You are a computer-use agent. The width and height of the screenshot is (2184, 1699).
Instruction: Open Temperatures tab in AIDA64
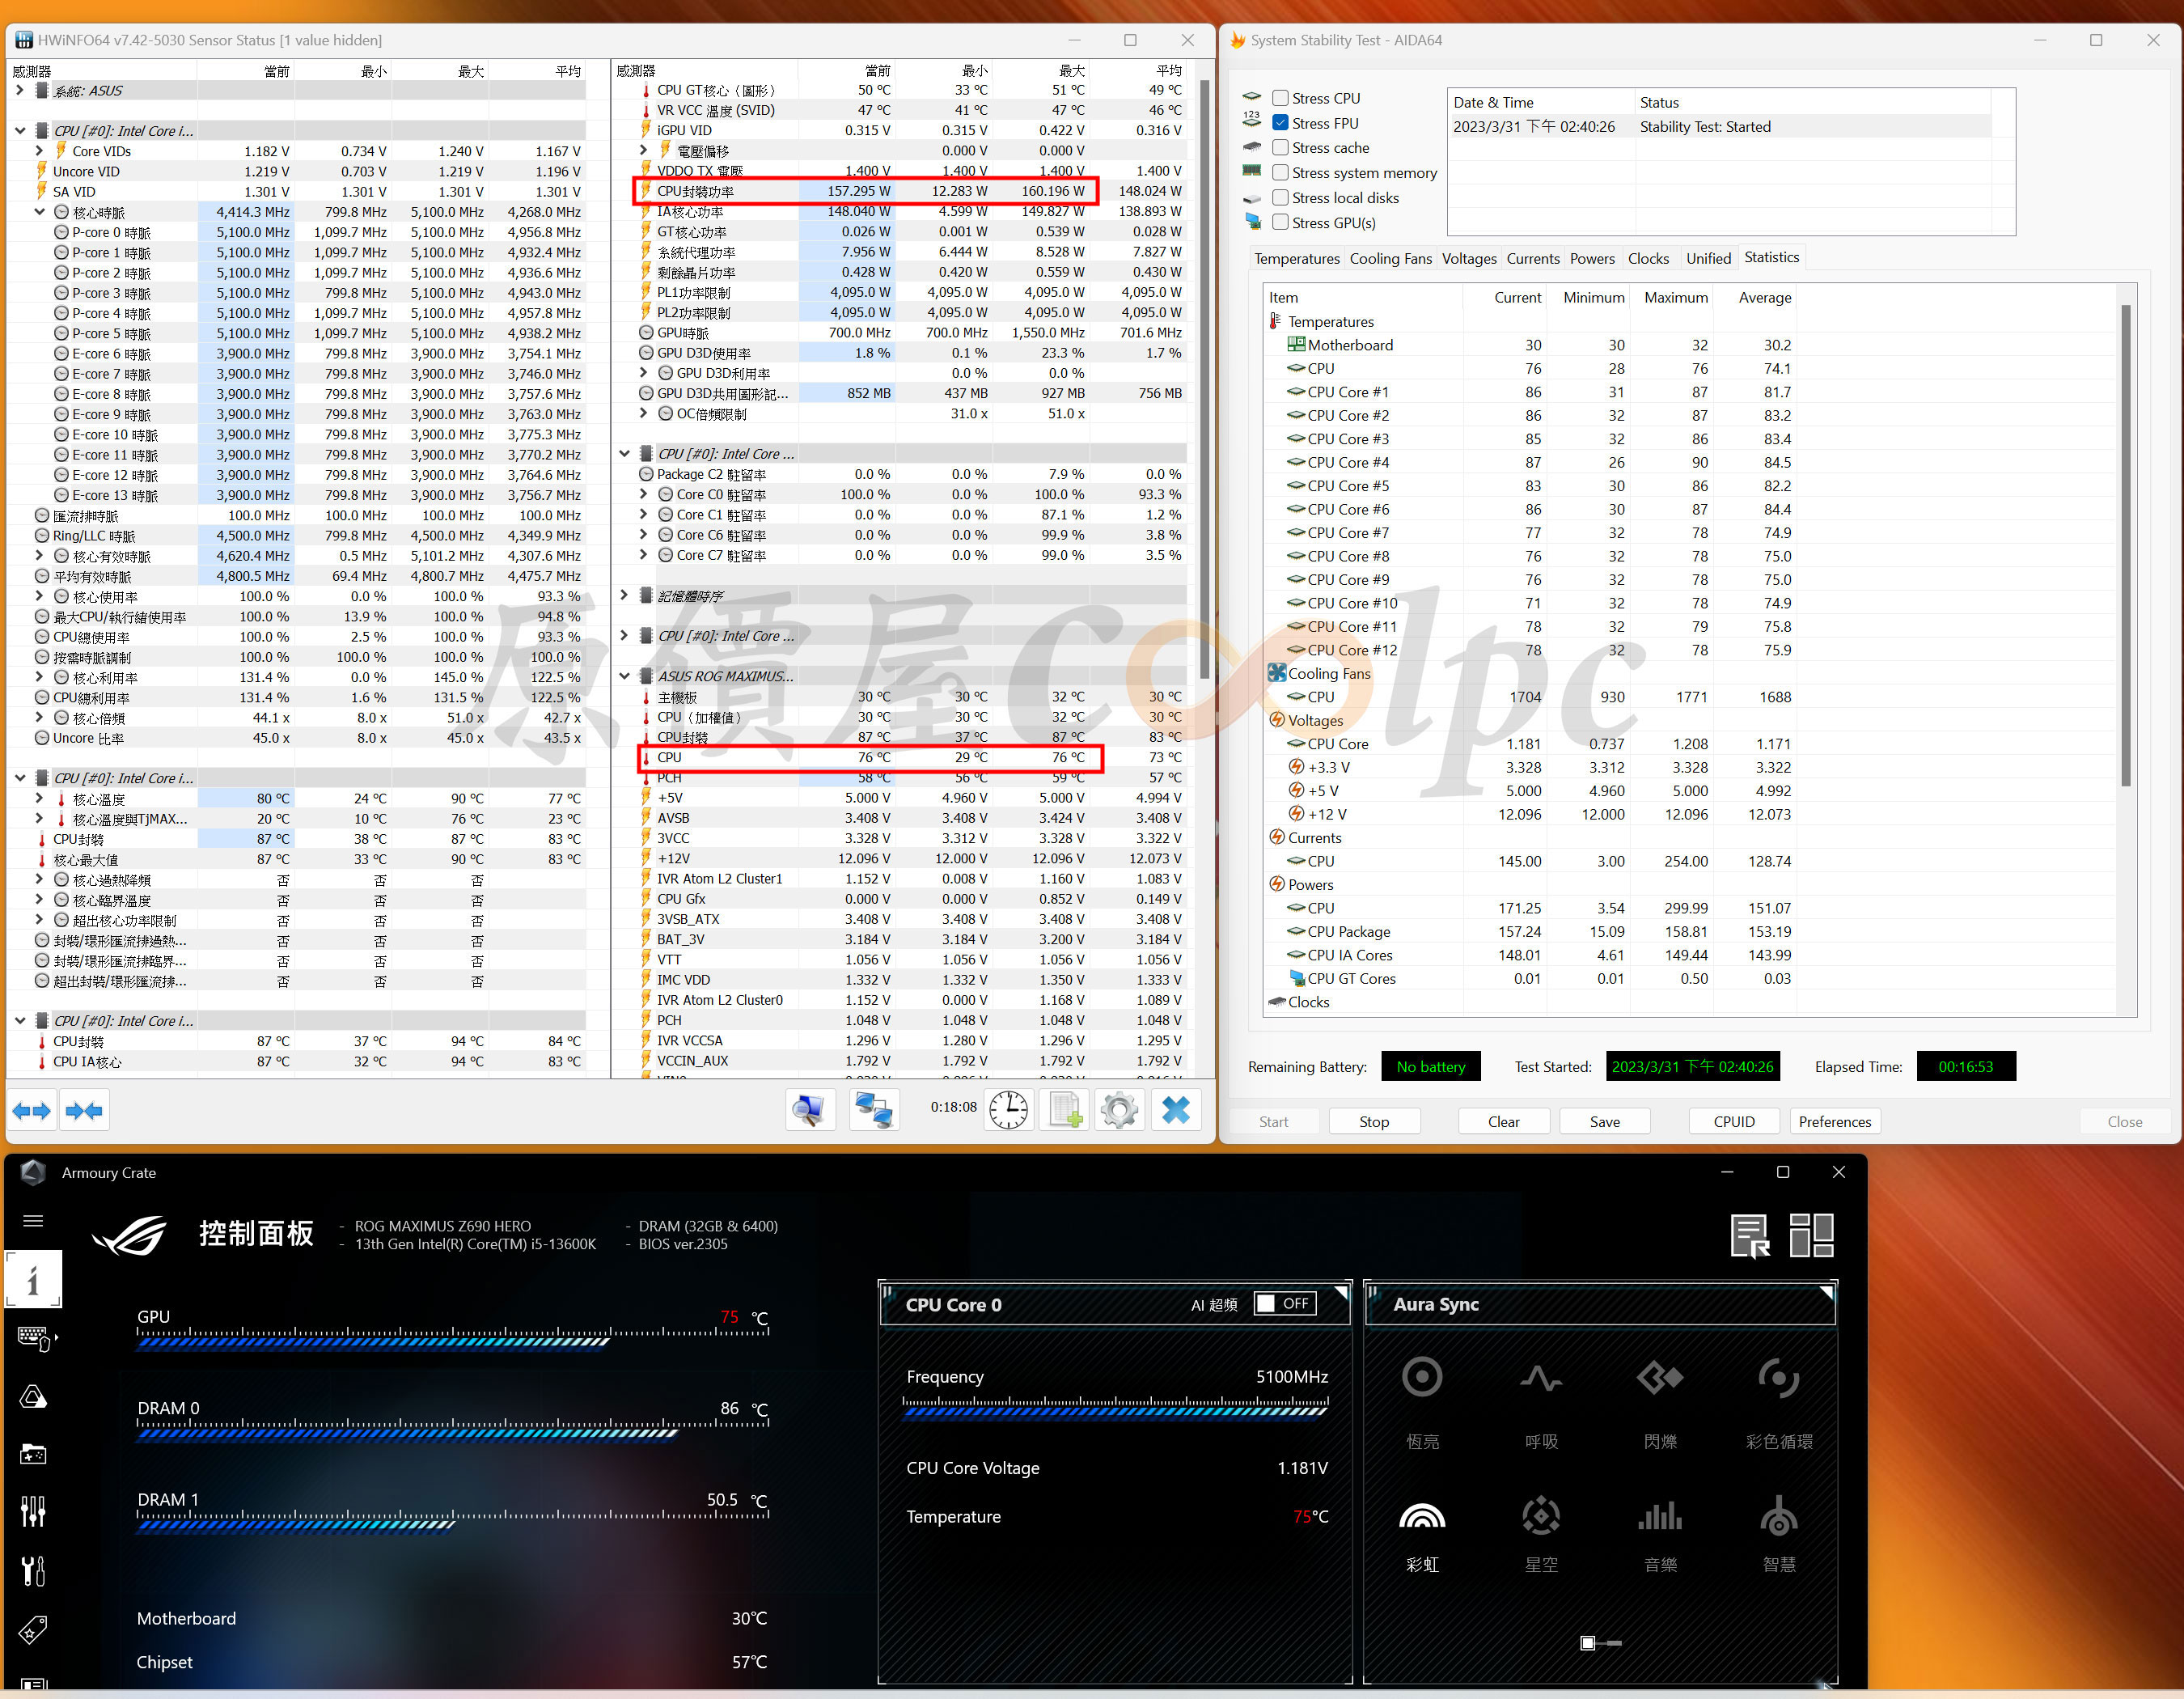(x=1296, y=258)
